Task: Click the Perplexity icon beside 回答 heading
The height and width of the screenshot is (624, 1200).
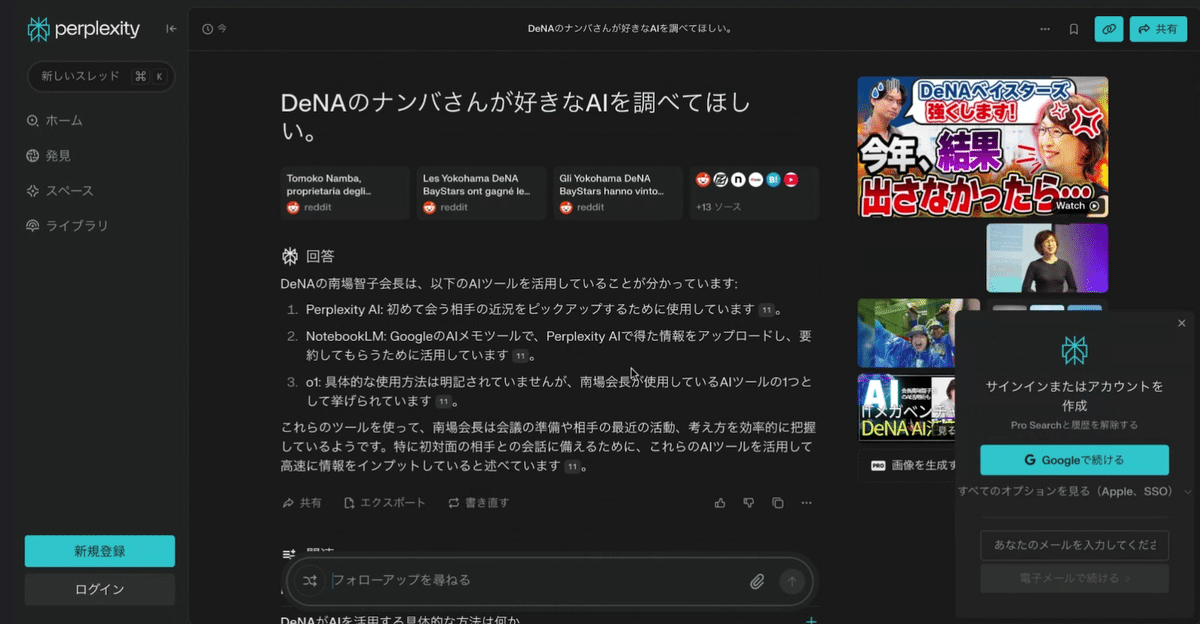Action: pyautogui.click(x=290, y=255)
